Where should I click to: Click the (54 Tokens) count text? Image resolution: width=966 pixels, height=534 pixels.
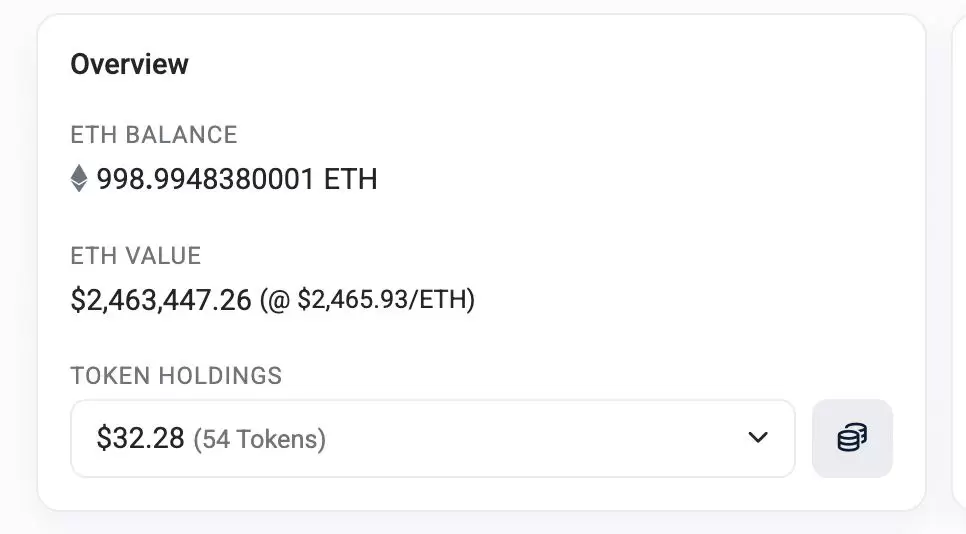pos(259,439)
